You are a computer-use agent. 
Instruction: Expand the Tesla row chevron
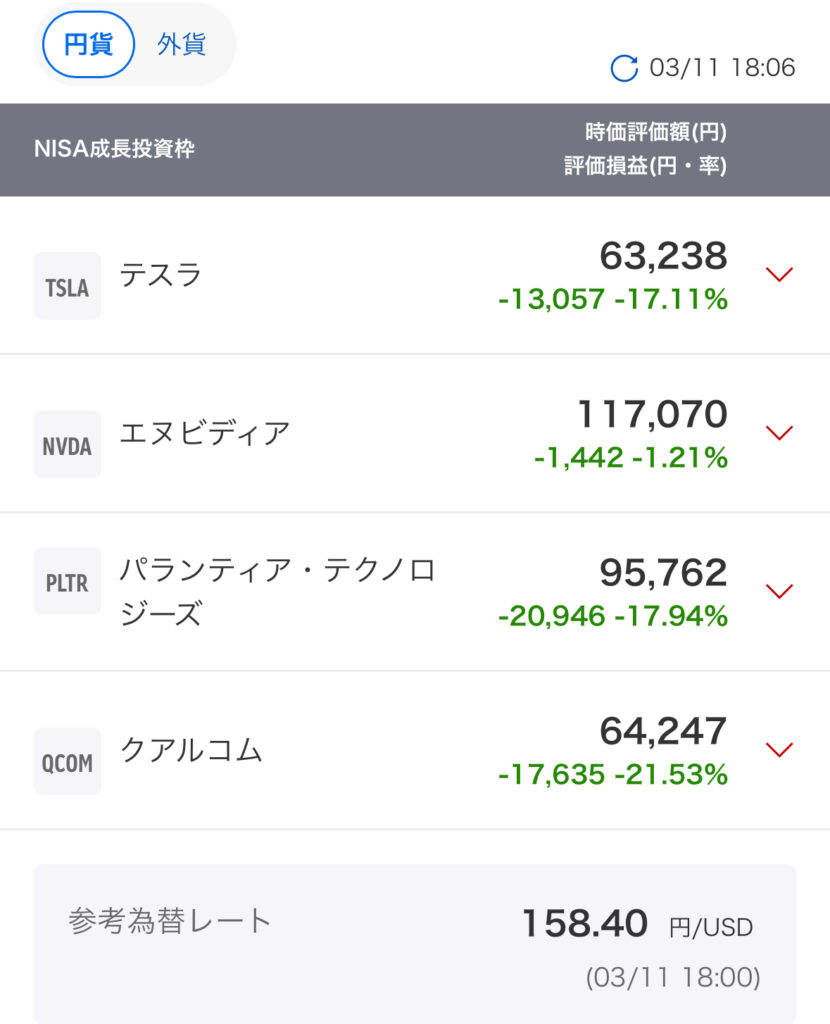[x=778, y=274]
